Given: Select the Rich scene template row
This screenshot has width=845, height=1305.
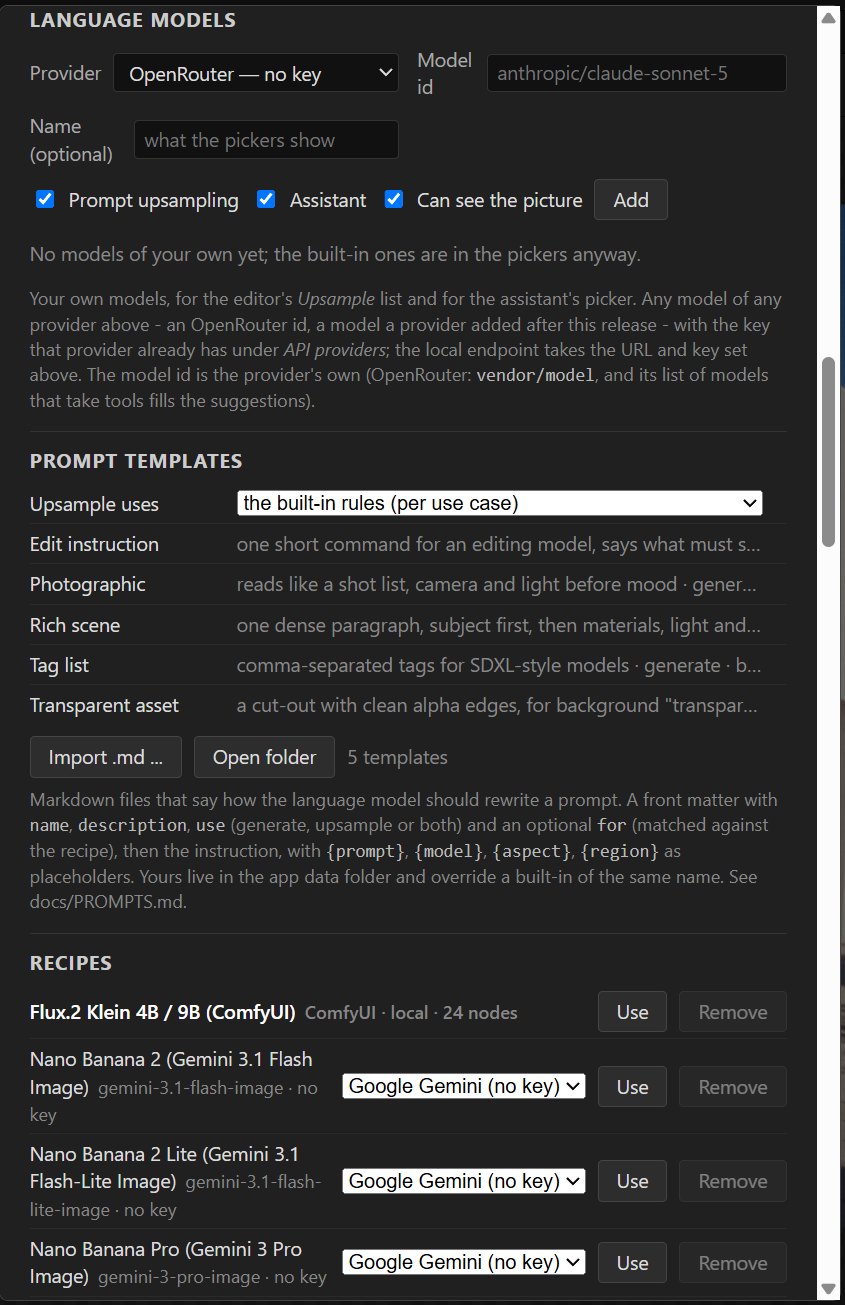Looking at the screenshot, I should [x=408, y=625].
